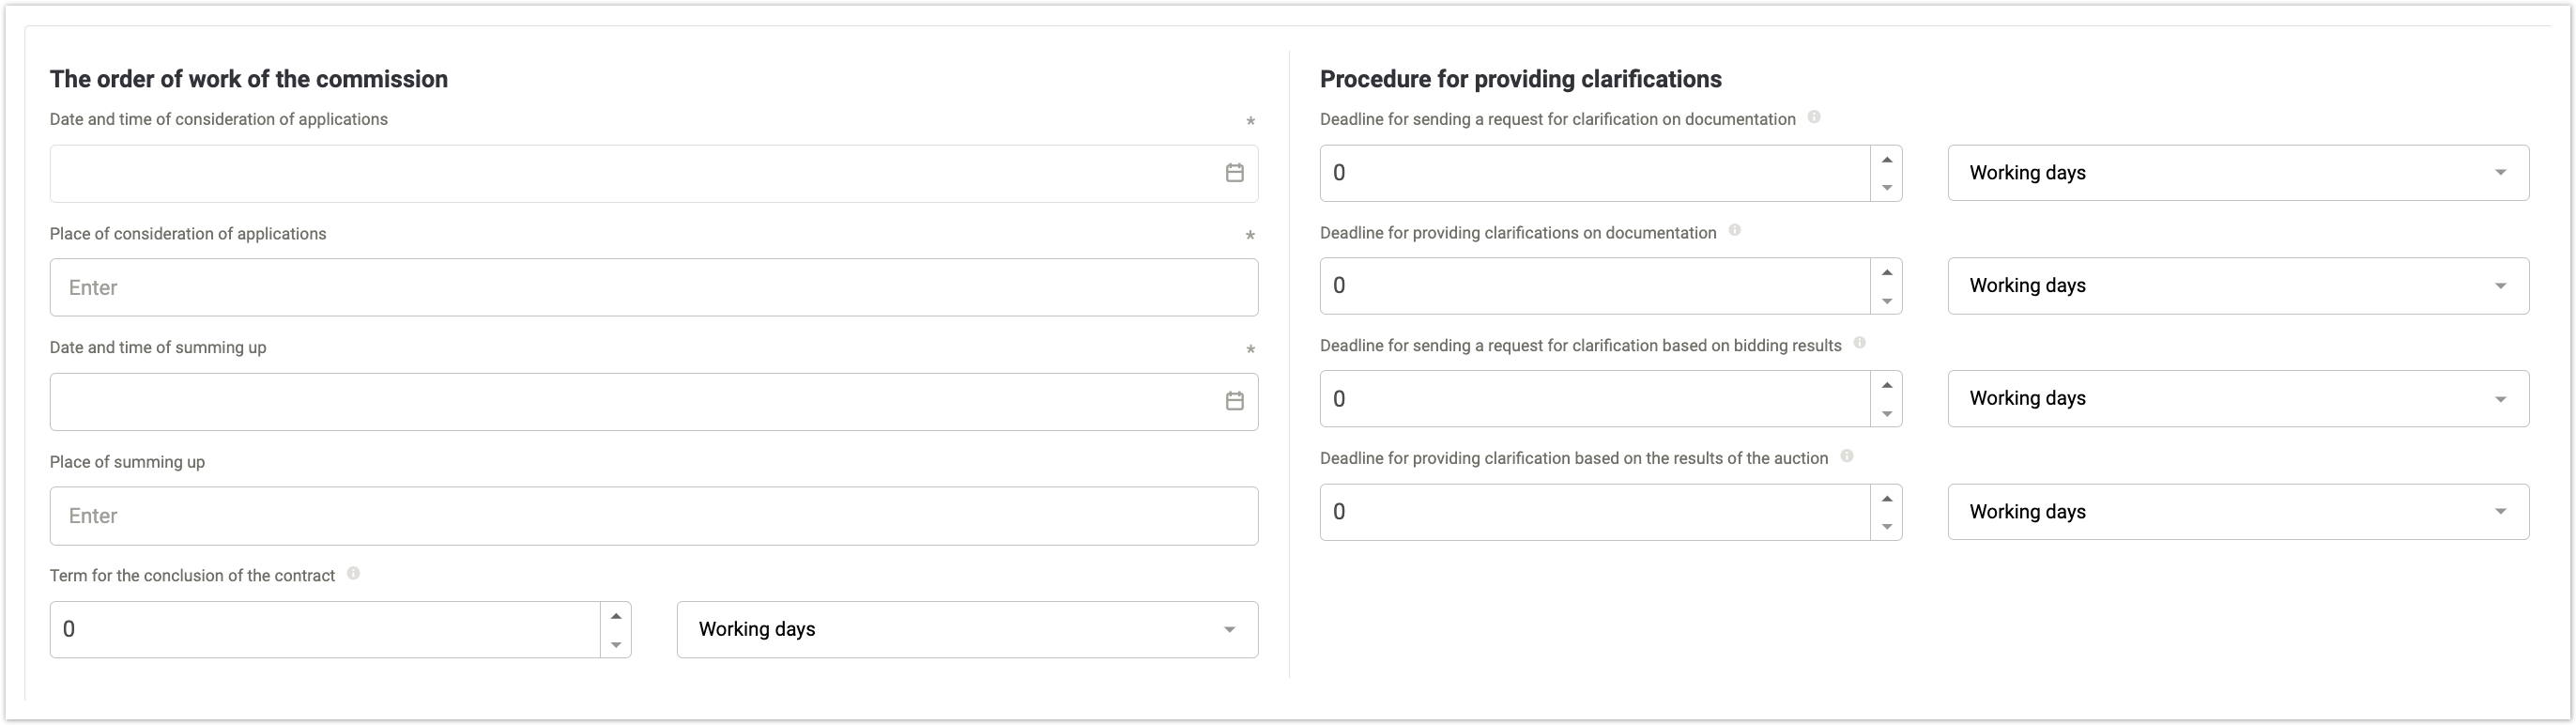
Task: Click info icon for auction results clarification deadline
Action: click(1847, 456)
